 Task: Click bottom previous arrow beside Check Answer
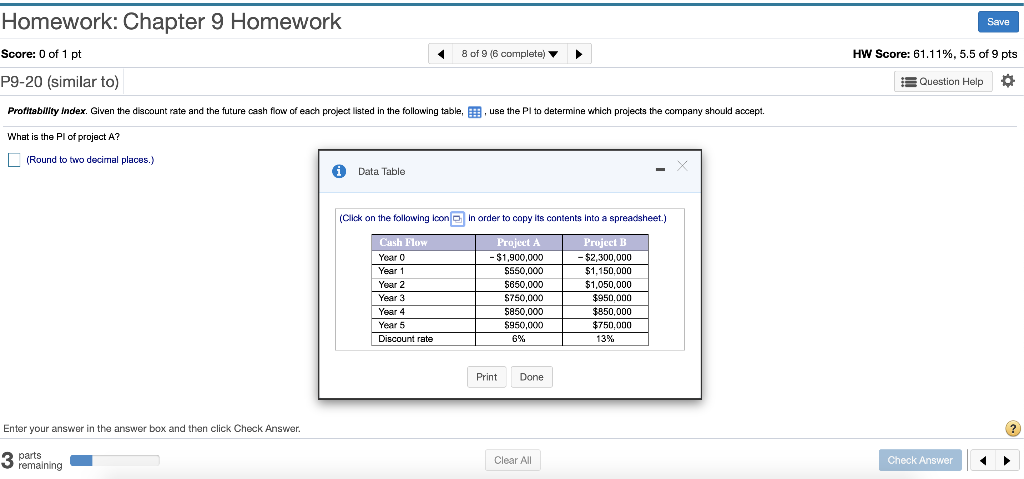pos(982,460)
